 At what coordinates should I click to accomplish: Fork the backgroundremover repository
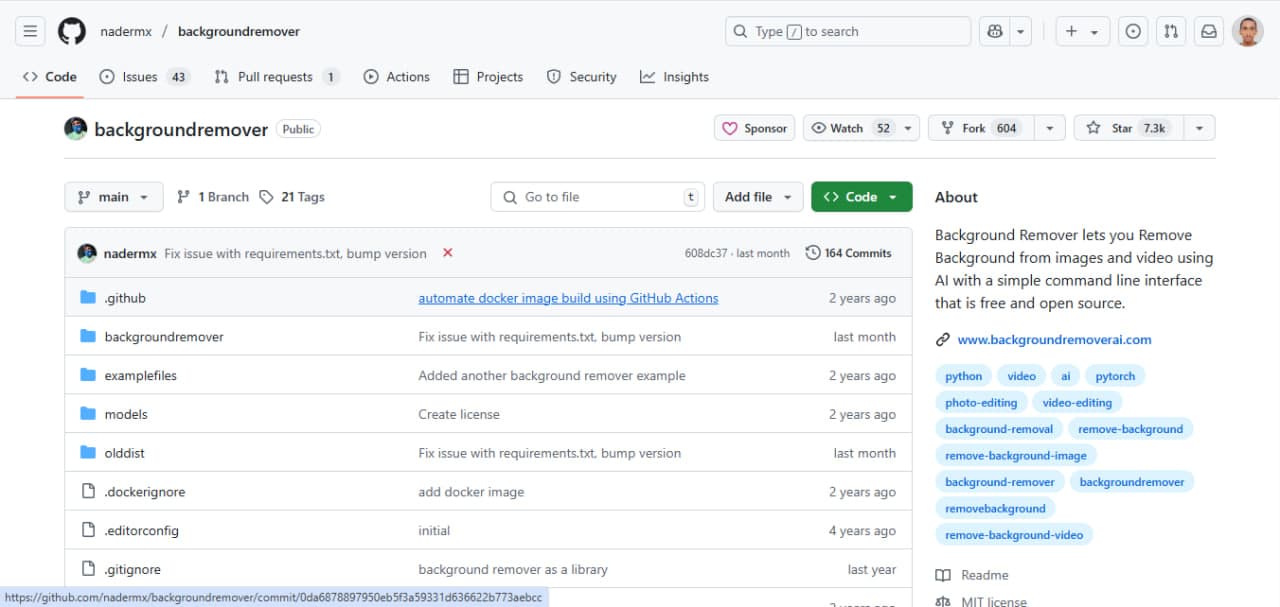[979, 128]
